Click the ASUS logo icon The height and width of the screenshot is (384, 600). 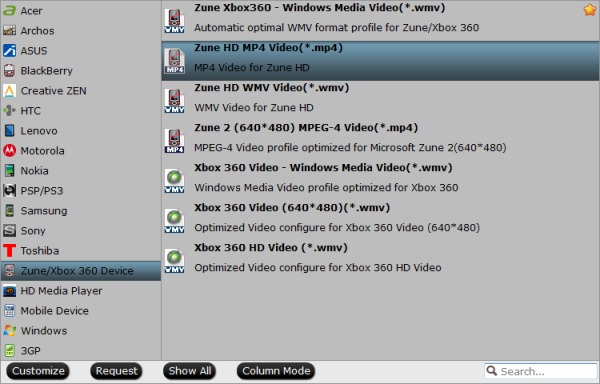click(x=9, y=50)
